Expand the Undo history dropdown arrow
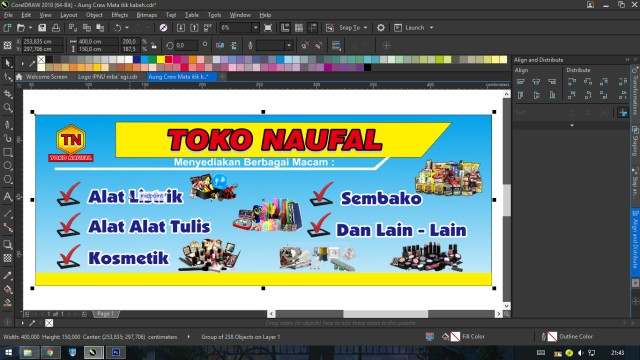This screenshot has width=640, height=360. [127, 28]
